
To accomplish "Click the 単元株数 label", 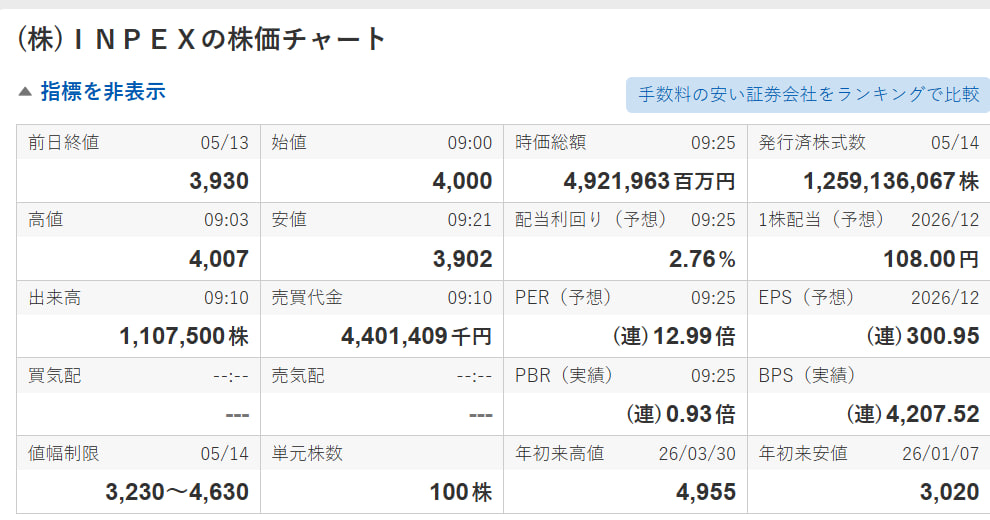I will (x=307, y=453).
